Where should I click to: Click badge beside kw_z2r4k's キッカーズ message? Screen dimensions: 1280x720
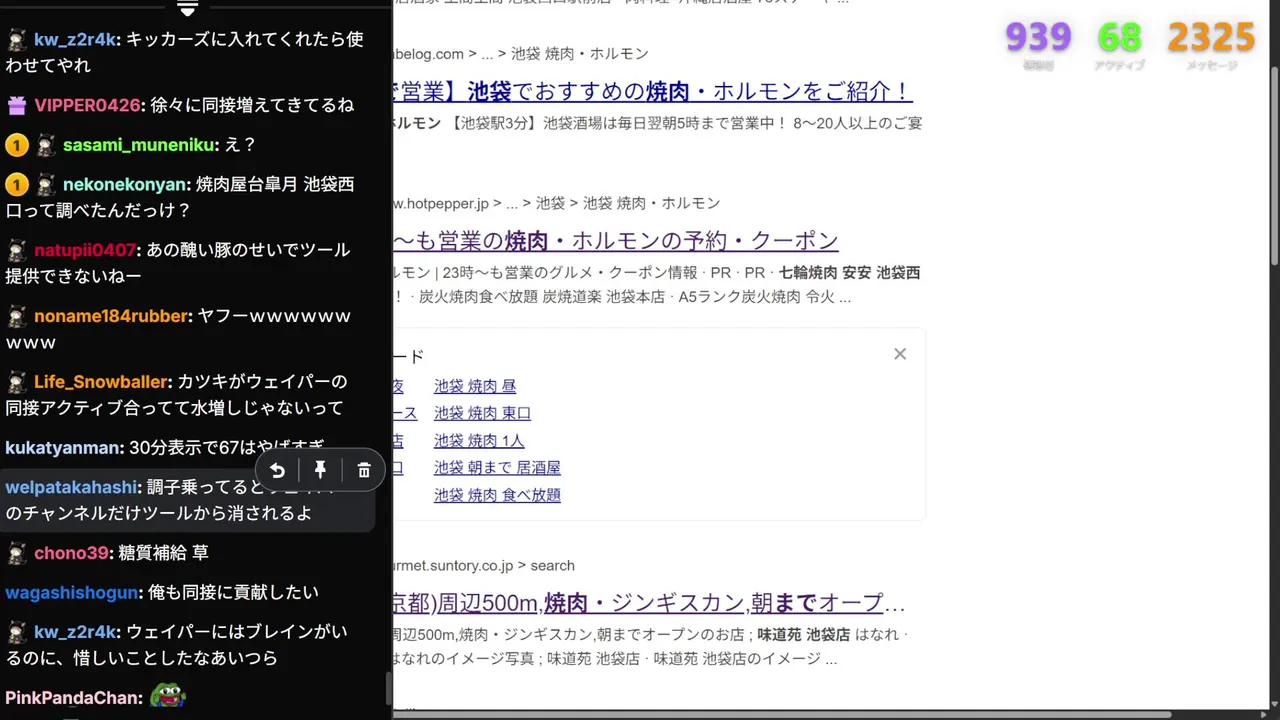click(x=16, y=40)
